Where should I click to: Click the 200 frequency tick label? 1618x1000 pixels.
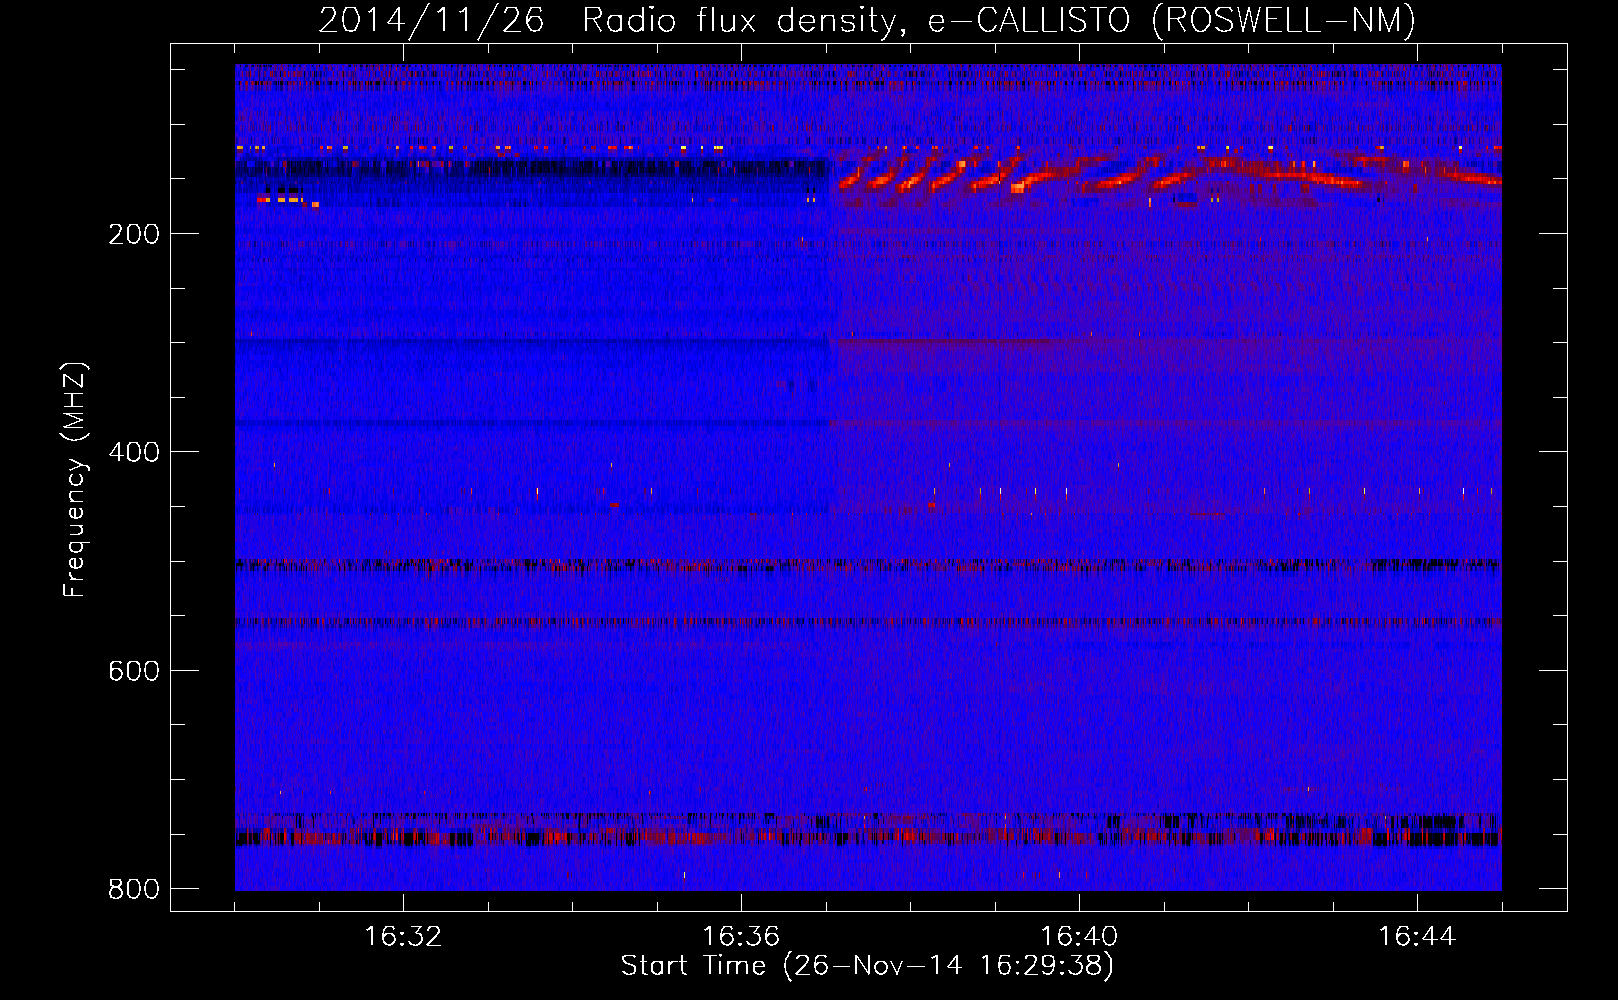(134, 234)
